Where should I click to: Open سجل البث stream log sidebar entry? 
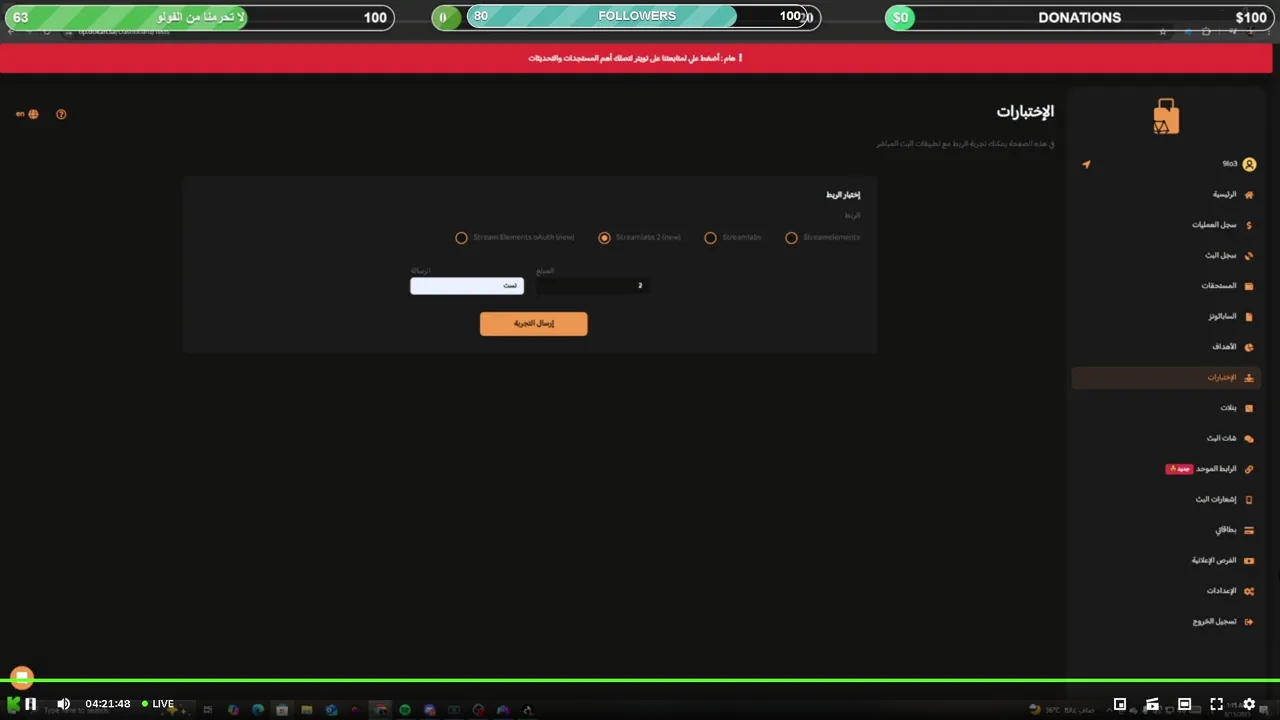pos(1166,255)
